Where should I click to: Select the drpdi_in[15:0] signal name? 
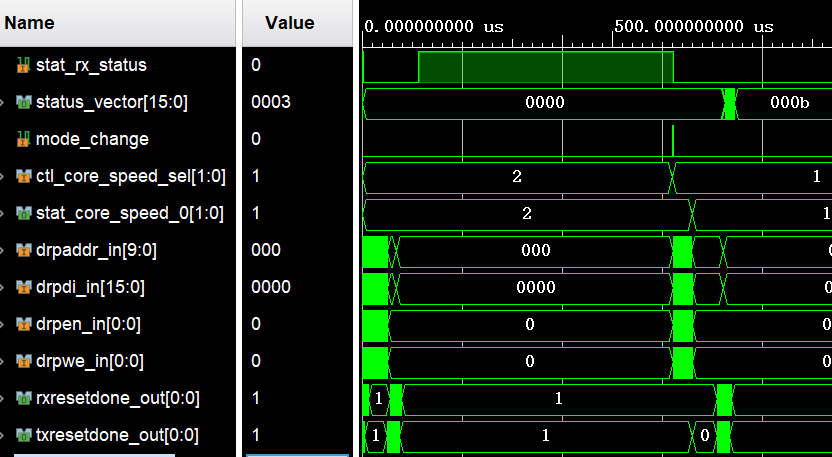point(90,287)
